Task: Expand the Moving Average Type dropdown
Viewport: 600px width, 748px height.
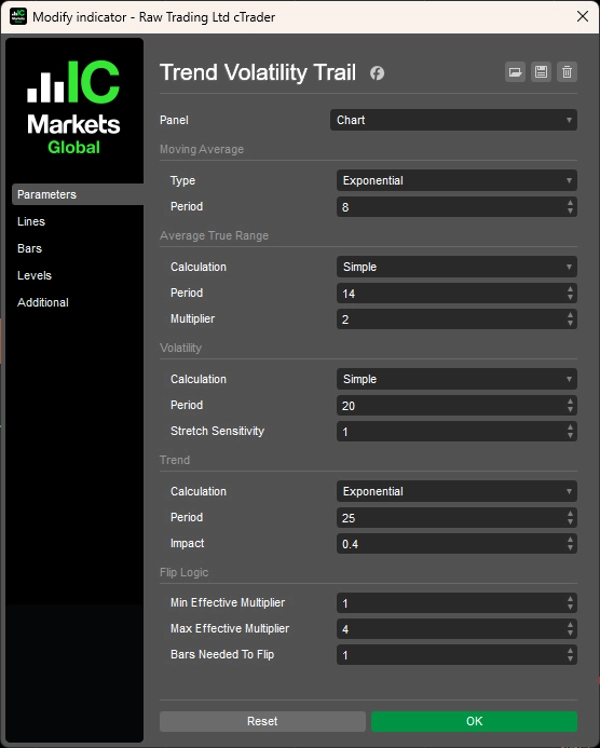Action: tap(456, 181)
